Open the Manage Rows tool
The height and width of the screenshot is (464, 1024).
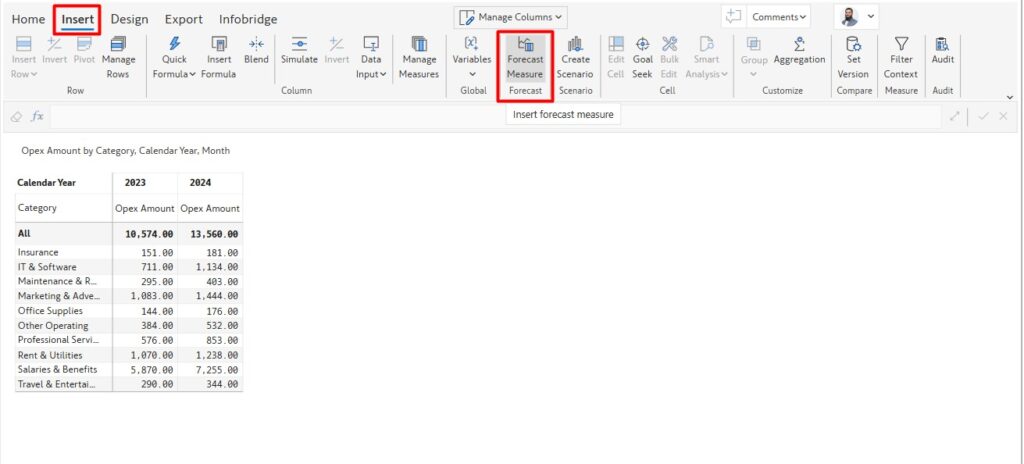coord(118,44)
